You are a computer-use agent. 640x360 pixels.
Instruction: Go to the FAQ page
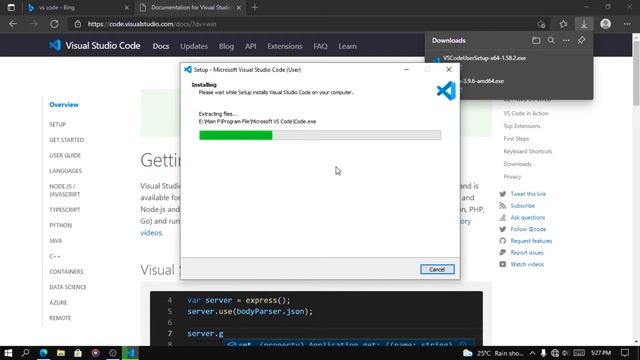pos(320,46)
